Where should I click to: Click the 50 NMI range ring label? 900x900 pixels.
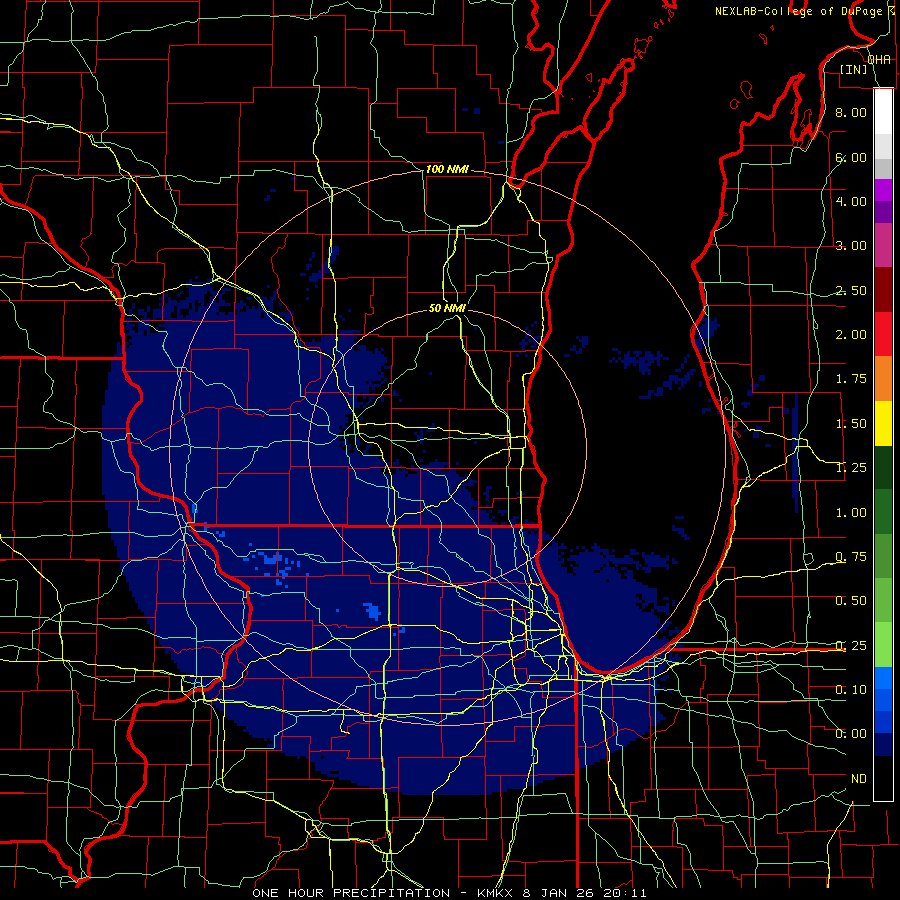coord(447,308)
